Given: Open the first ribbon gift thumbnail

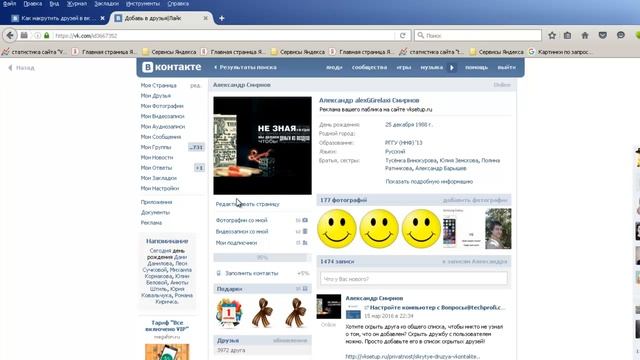Looking at the screenshot, I should pos(262,313).
